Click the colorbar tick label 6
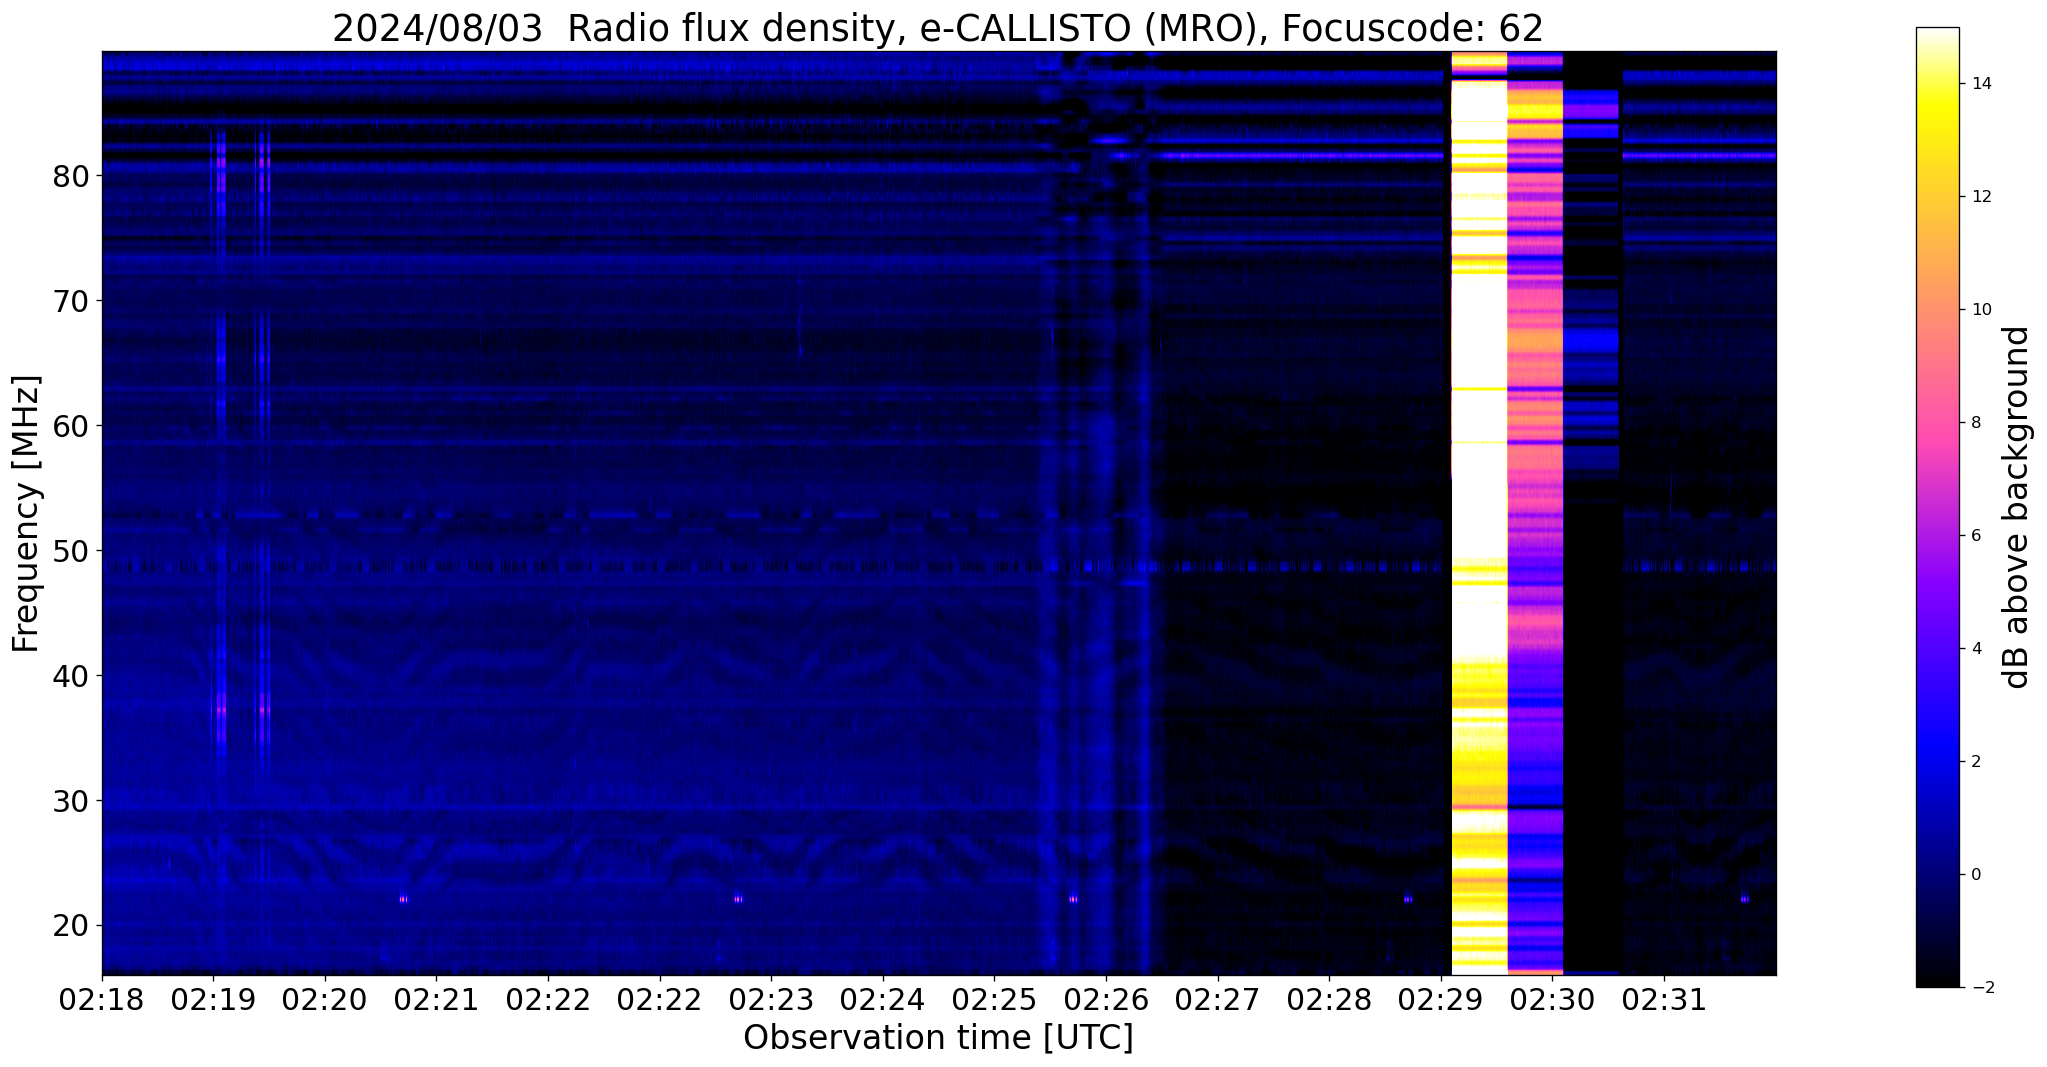This screenshot has height=1067, width=2047. click(1976, 536)
